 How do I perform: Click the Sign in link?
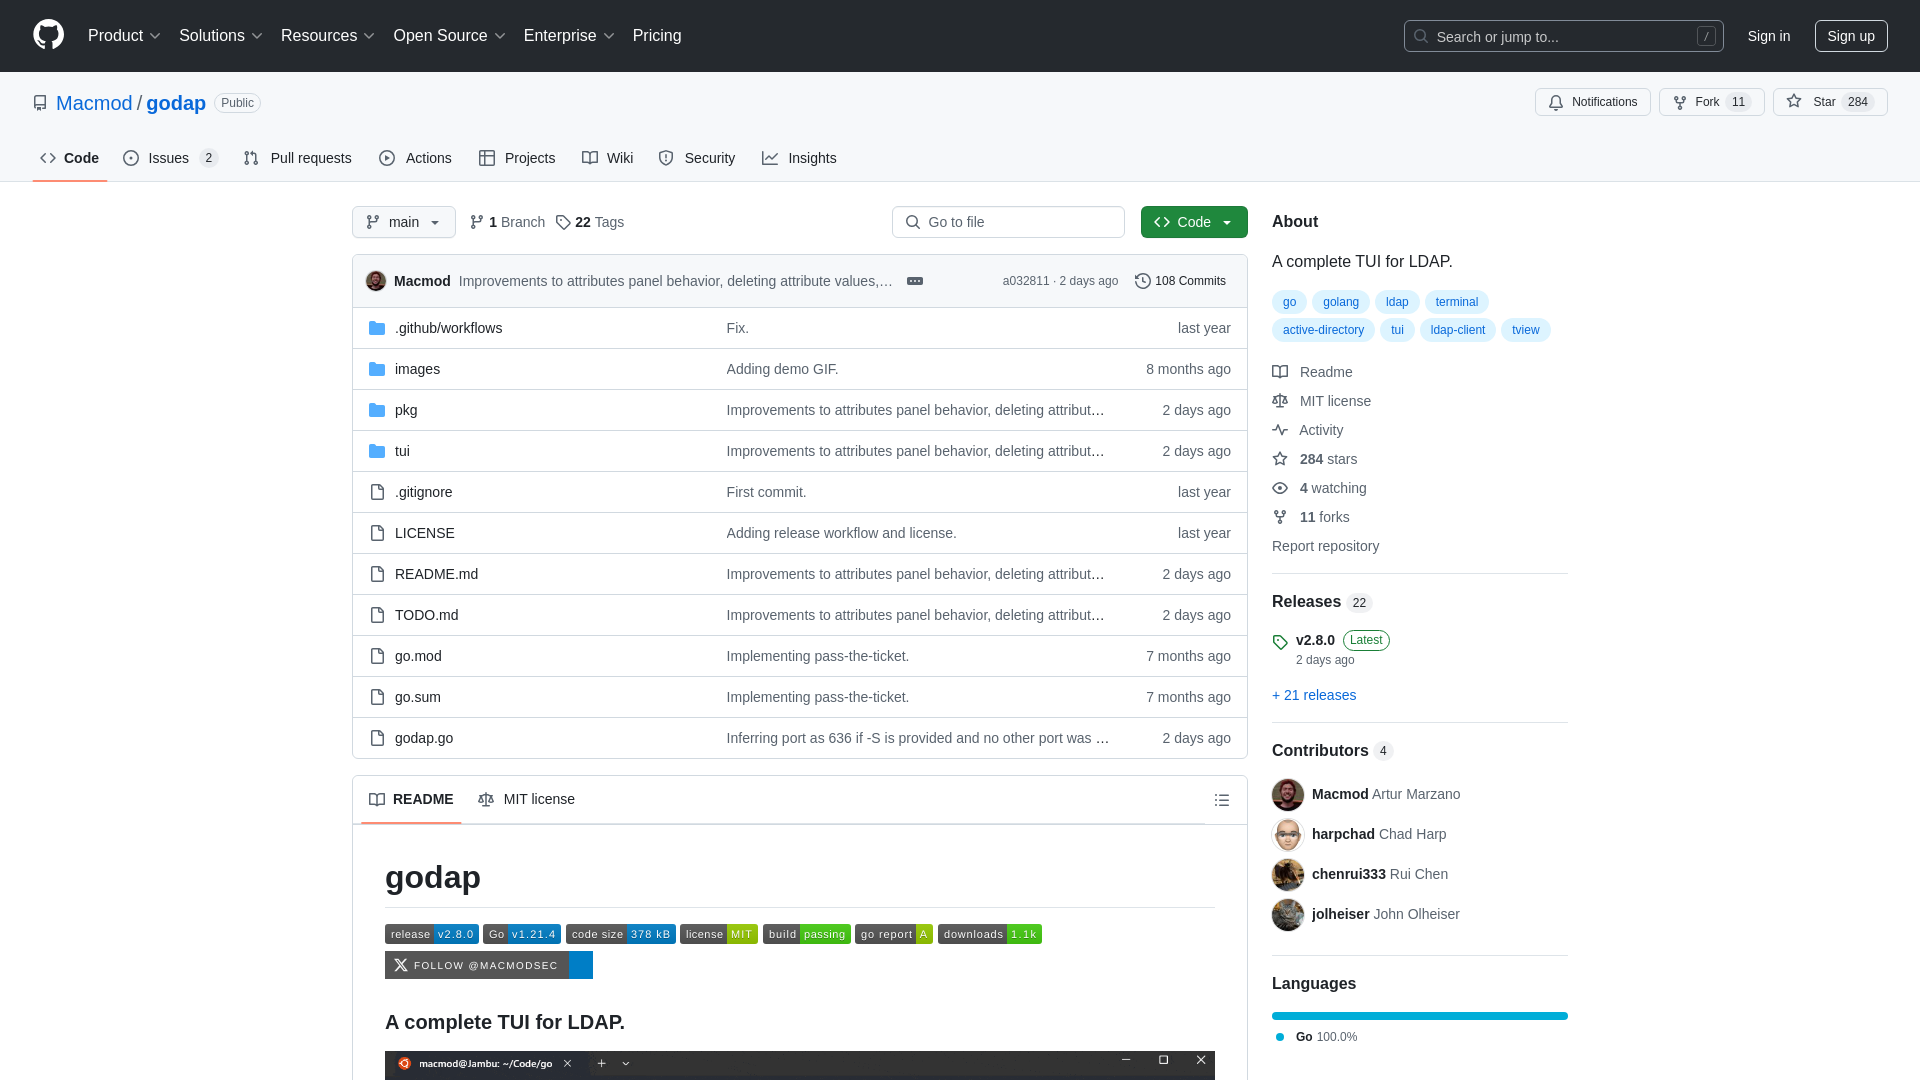click(1769, 36)
